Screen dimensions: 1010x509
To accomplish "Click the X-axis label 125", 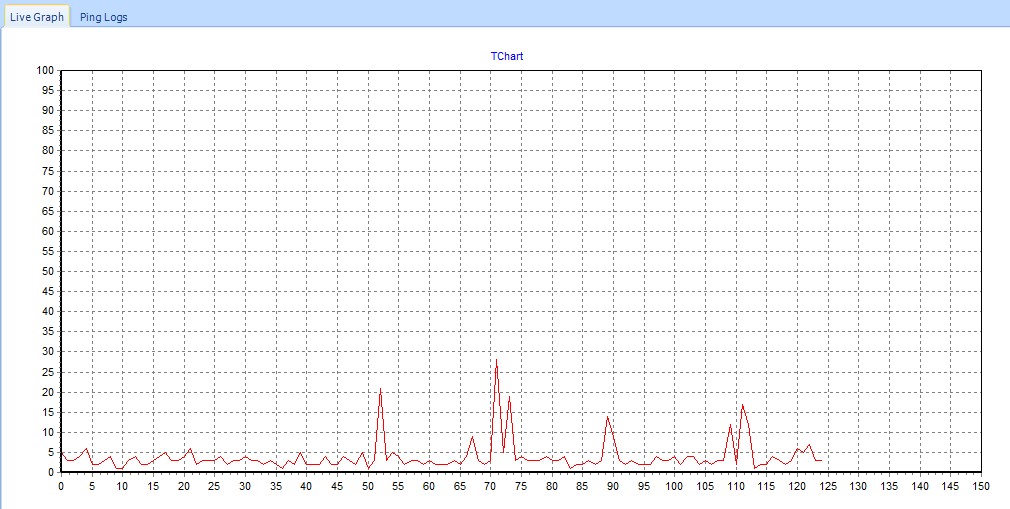I will tap(828, 485).
